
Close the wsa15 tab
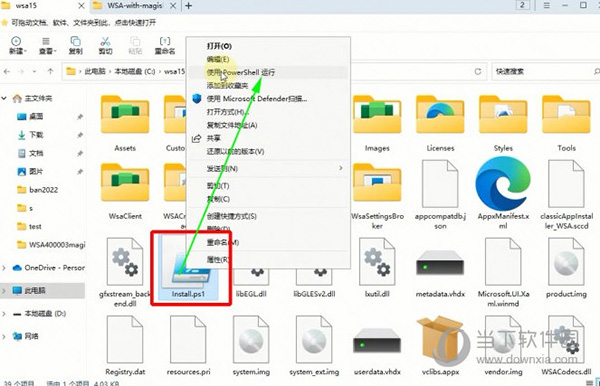pyautogui.click(x=81, y=6)
